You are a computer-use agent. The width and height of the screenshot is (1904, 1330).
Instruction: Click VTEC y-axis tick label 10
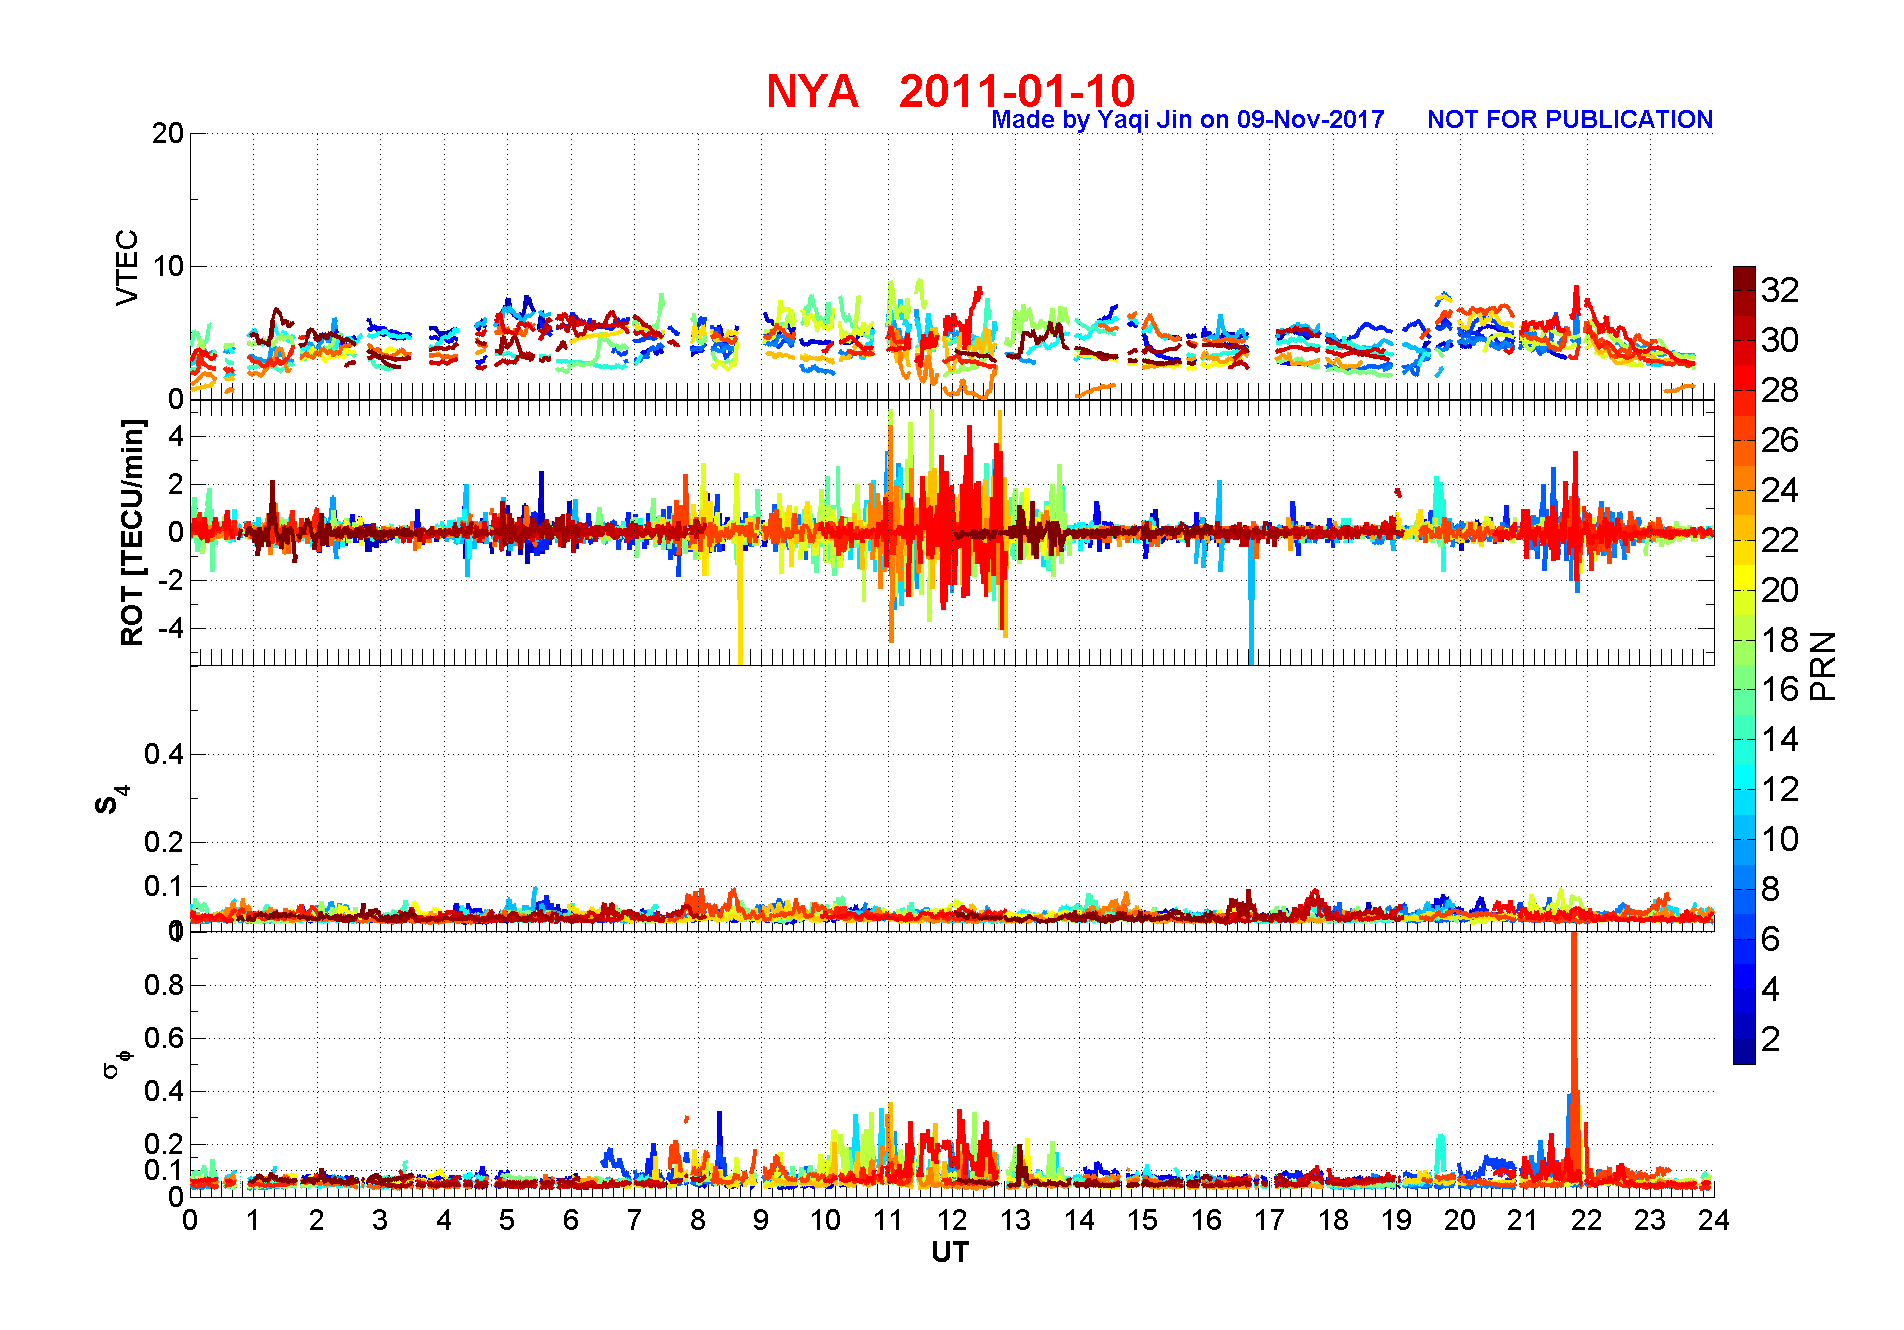(168, 266)
